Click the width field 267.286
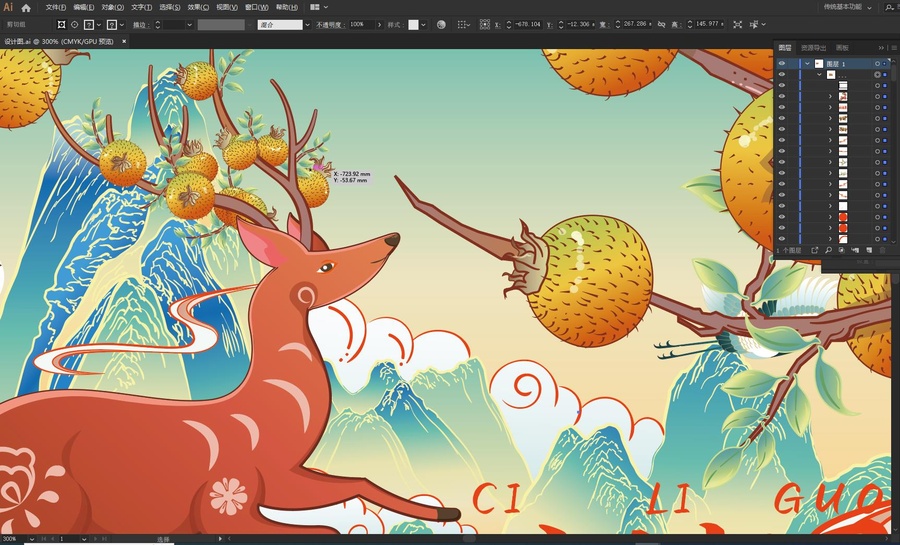The width and height of the screenshot is (900, 545). [635, 24]
